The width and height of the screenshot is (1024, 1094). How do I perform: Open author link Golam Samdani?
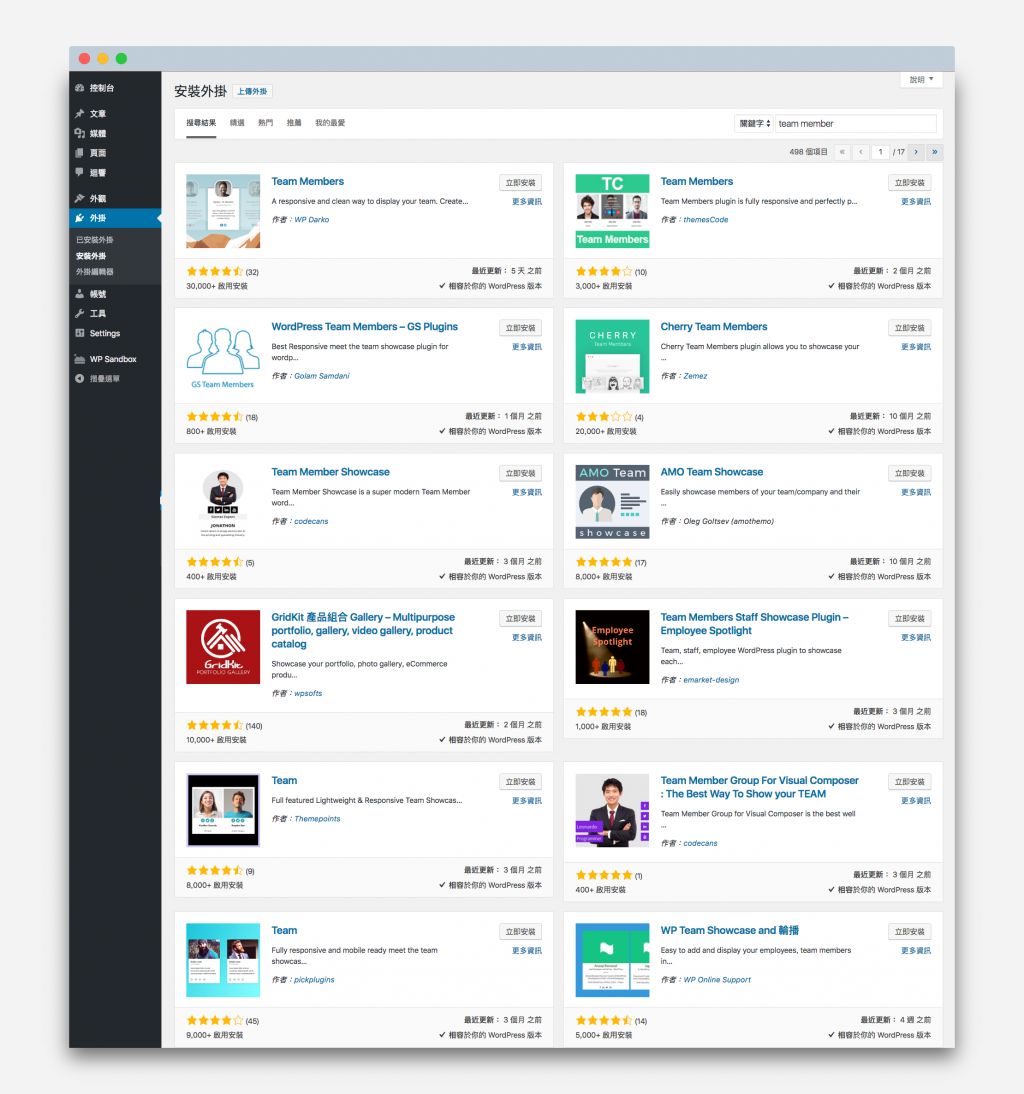pos(322,375)
